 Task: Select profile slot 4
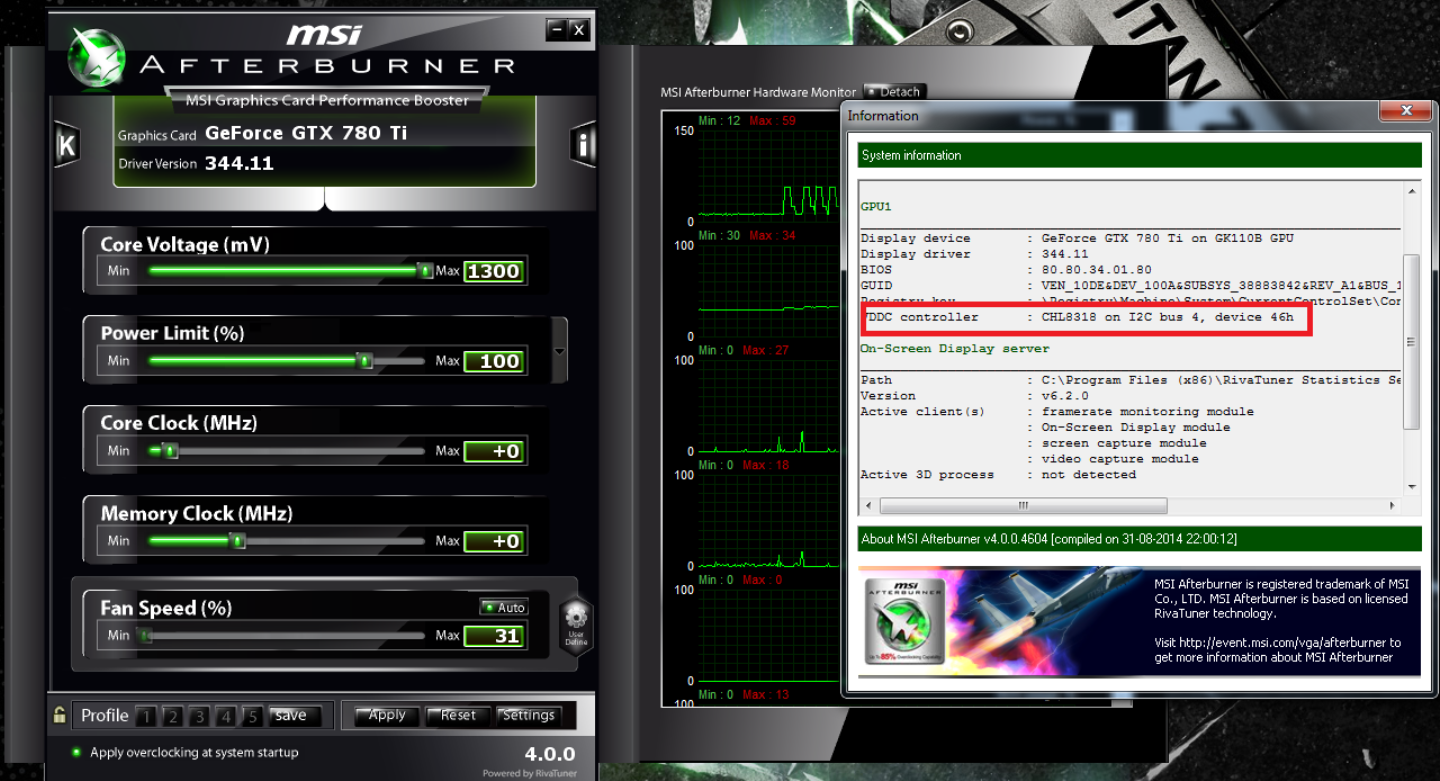(226, 716)
